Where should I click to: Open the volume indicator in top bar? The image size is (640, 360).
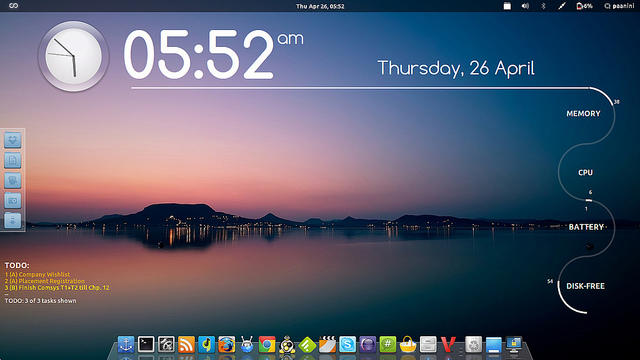(x=525, y=6)
